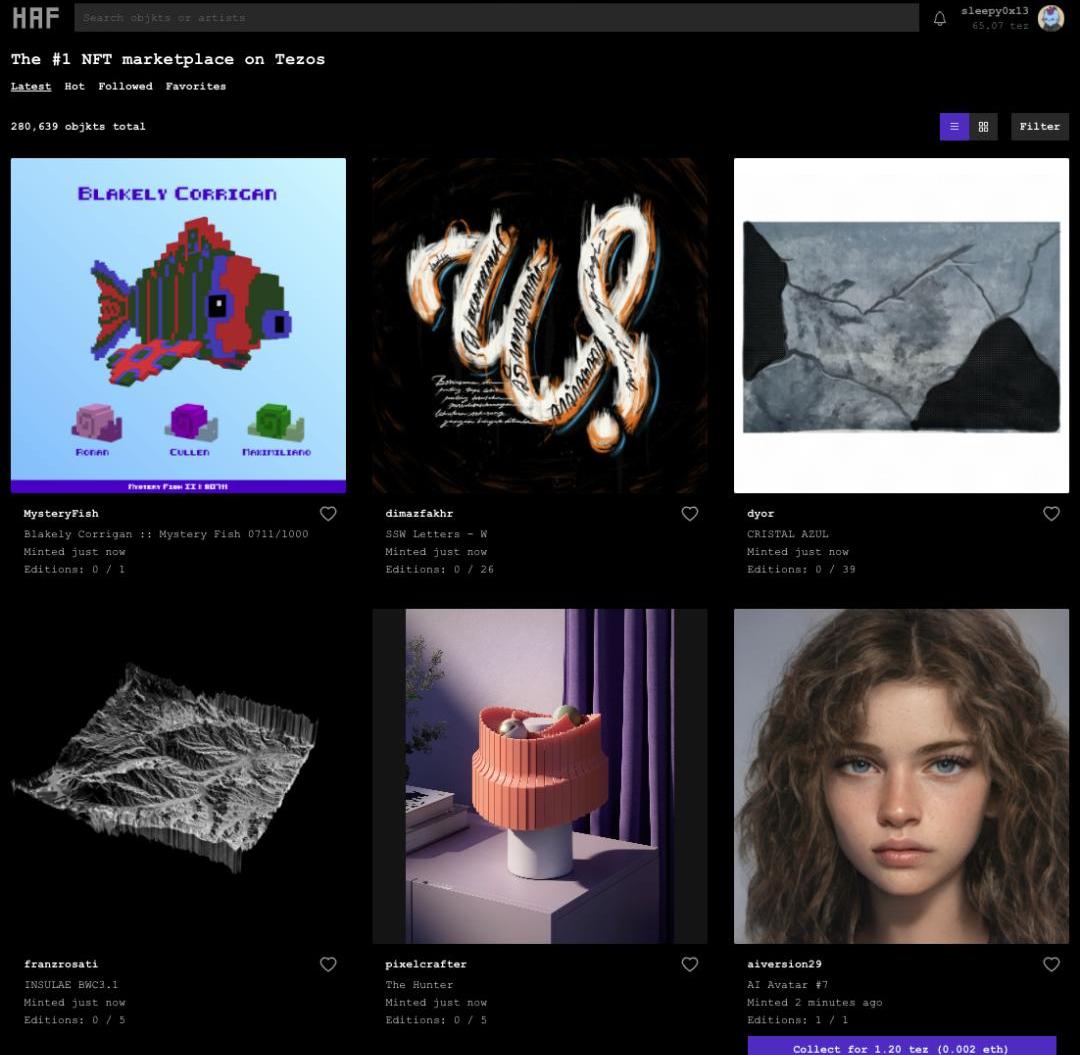Click the sleepy0x13 username

(x=995, y=11)
